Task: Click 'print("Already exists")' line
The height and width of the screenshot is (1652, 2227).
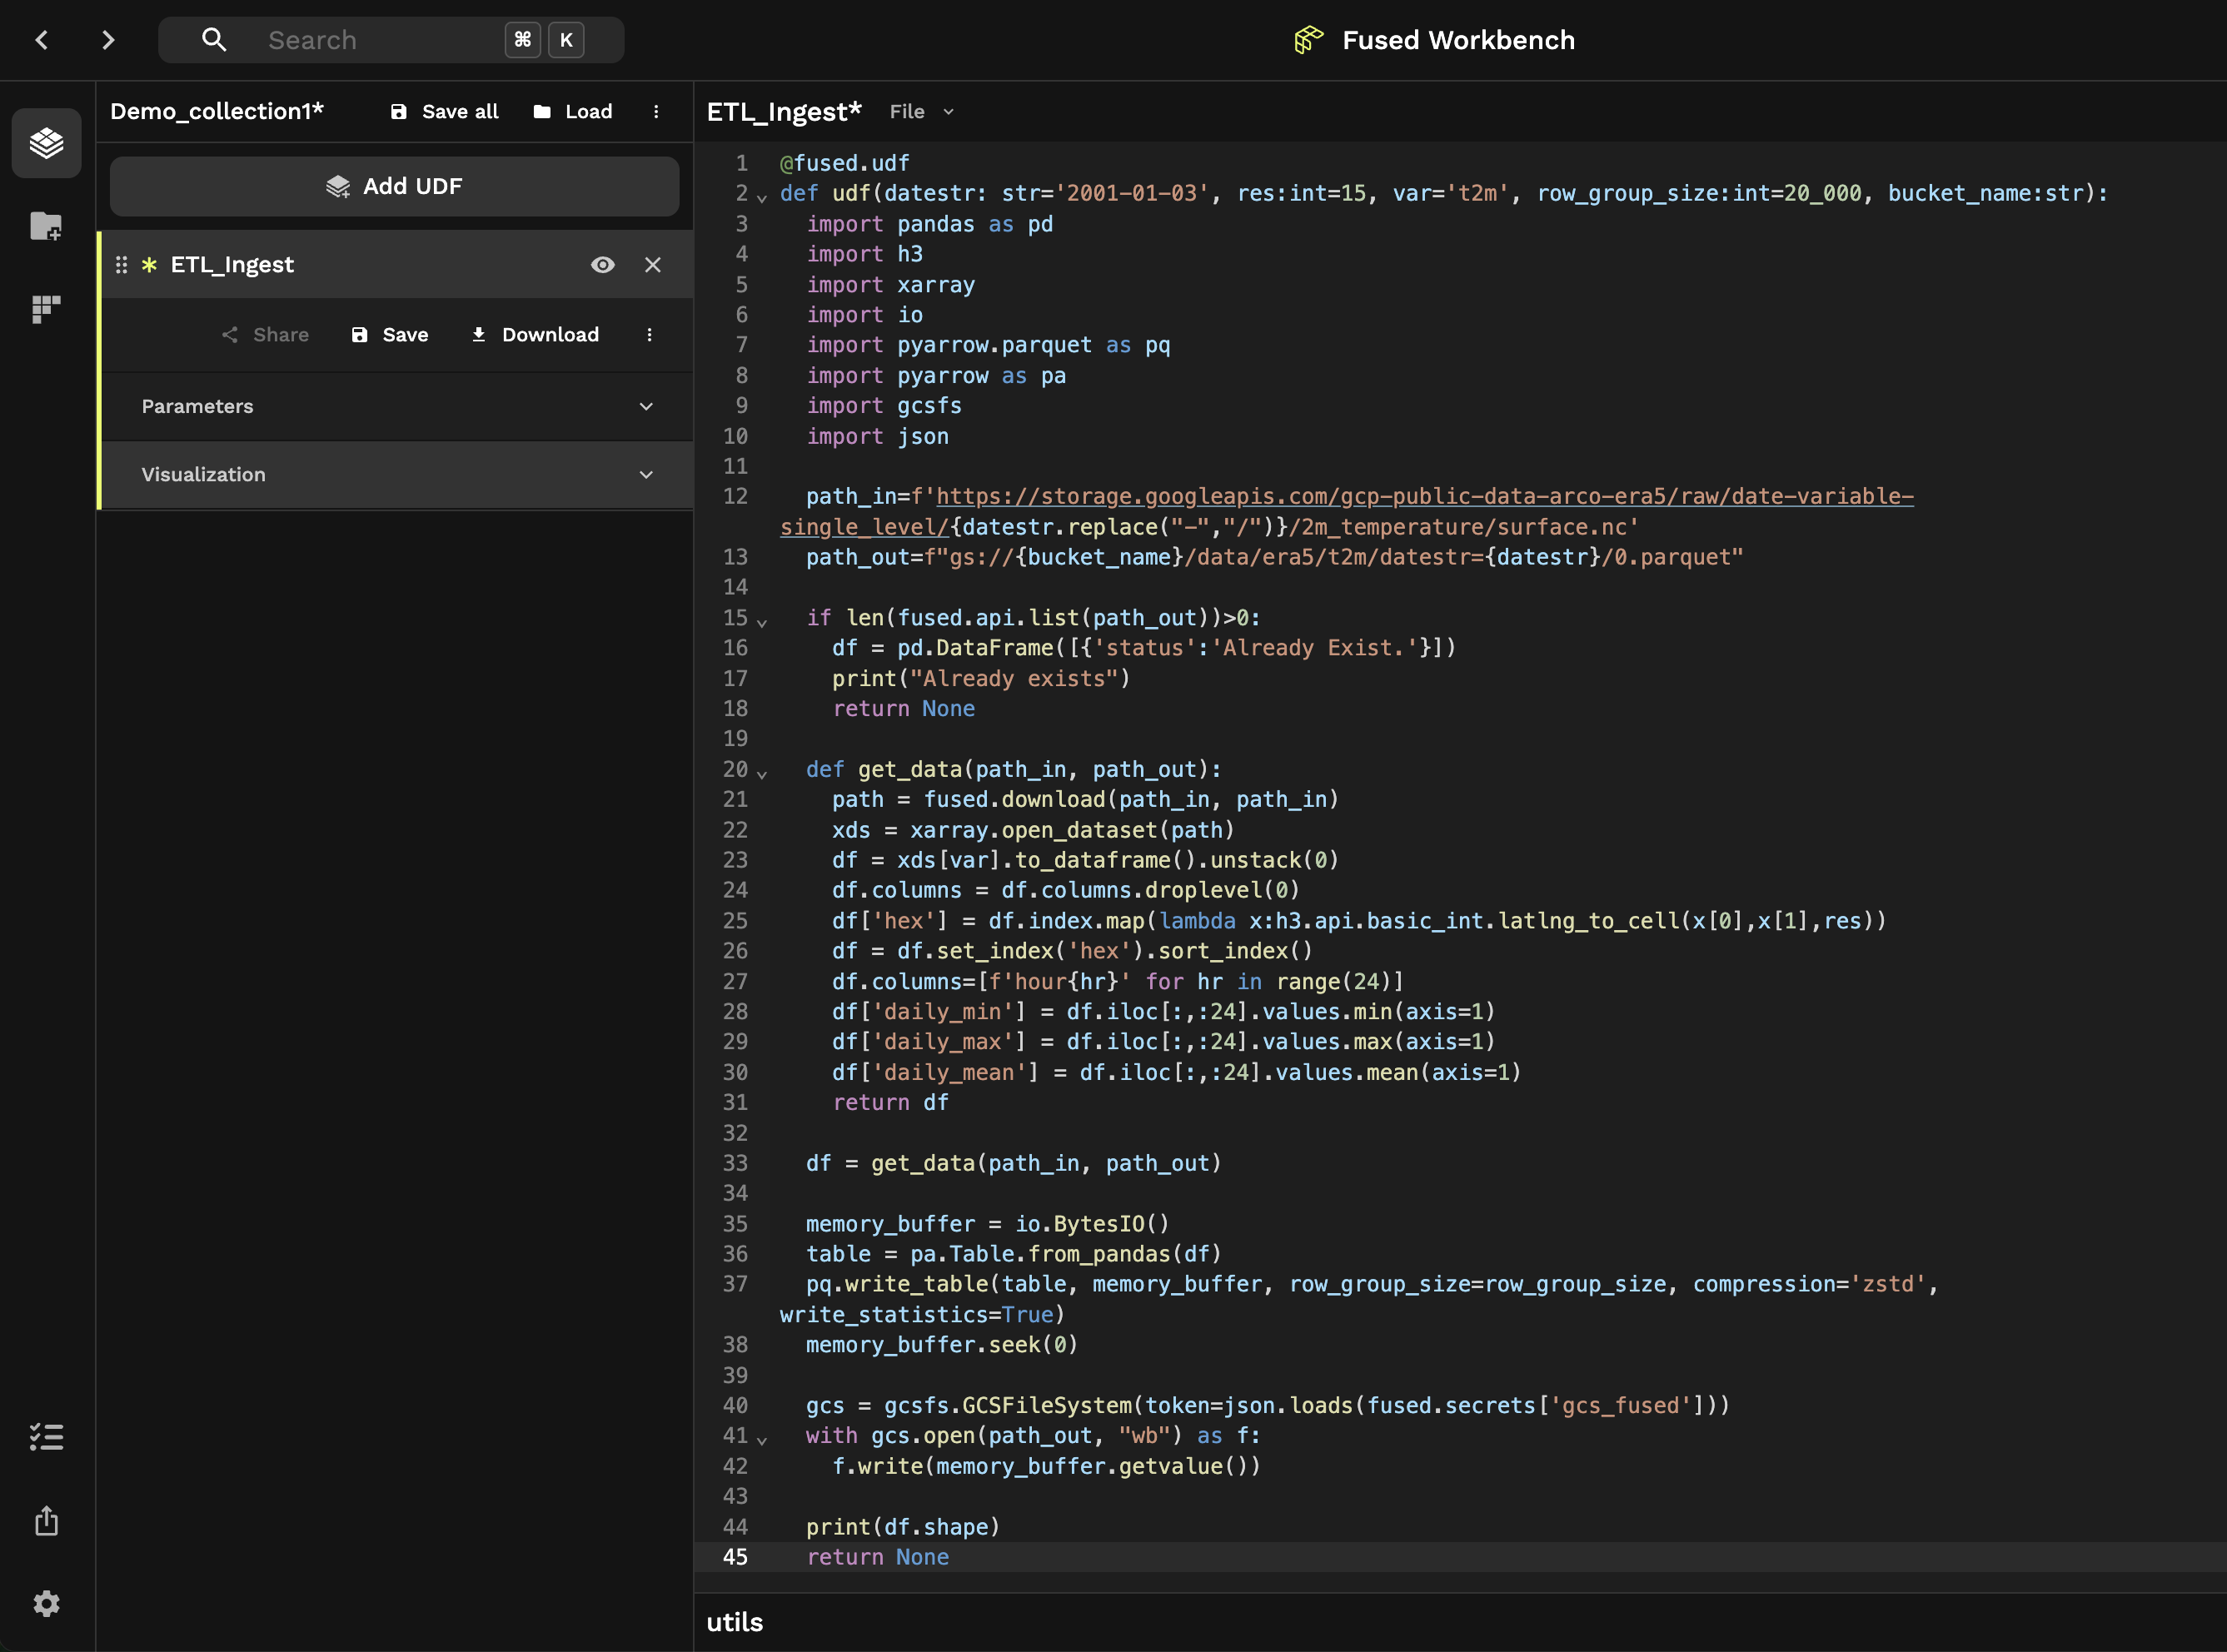Action: (981, 678)
